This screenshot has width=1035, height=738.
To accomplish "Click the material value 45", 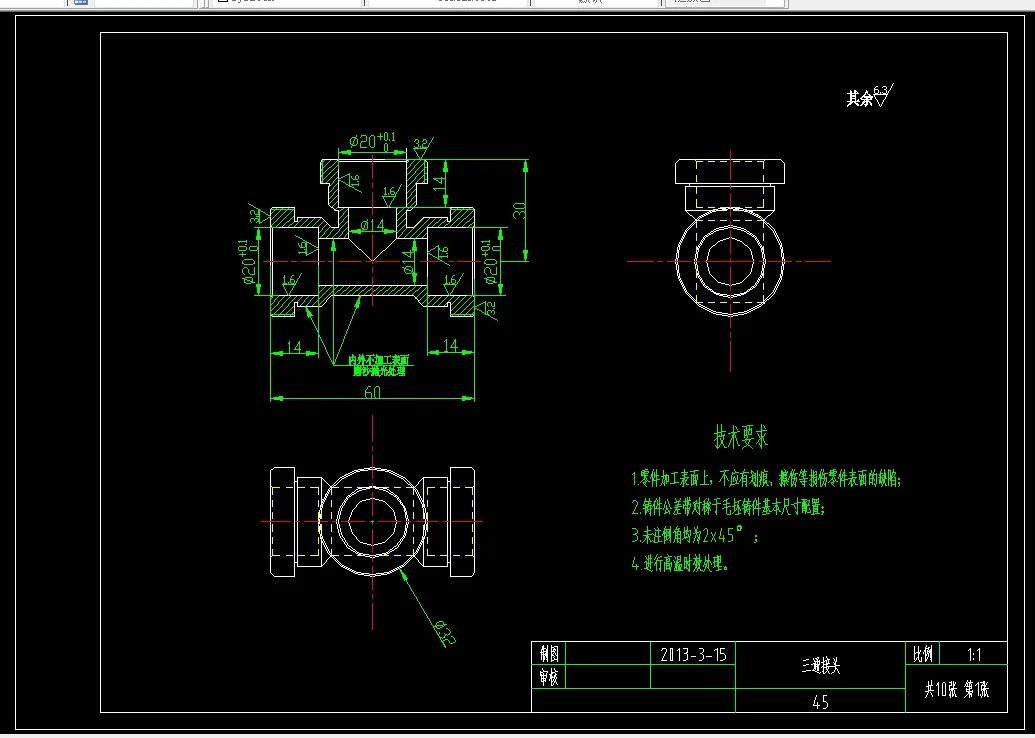I will click(820, 702).
